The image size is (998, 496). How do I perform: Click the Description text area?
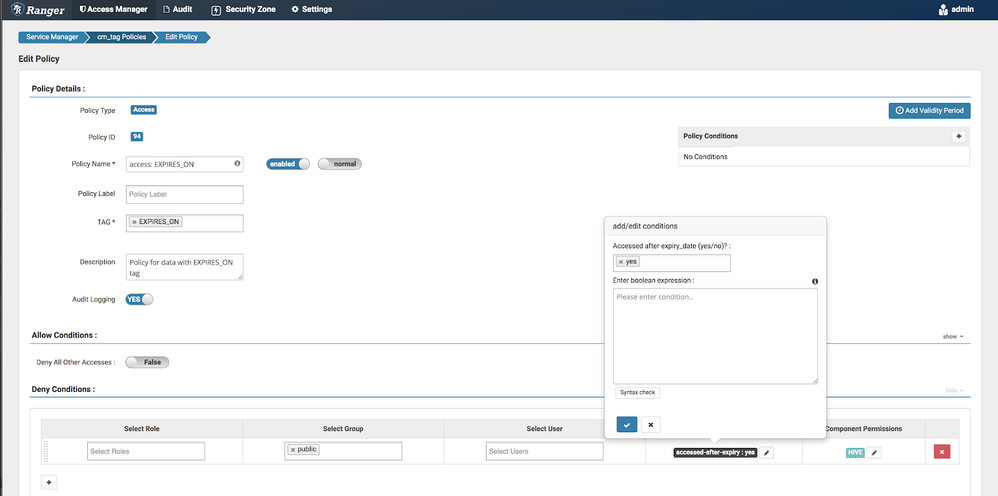point(185,267)
